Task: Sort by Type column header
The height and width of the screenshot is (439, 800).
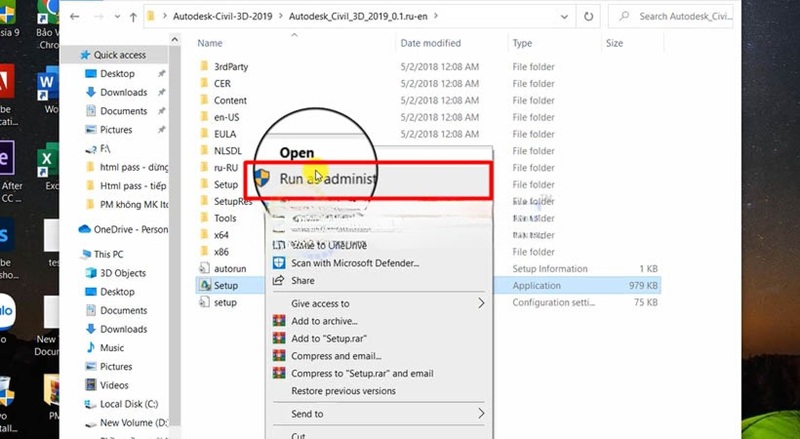Action: (x=522, y=43)
